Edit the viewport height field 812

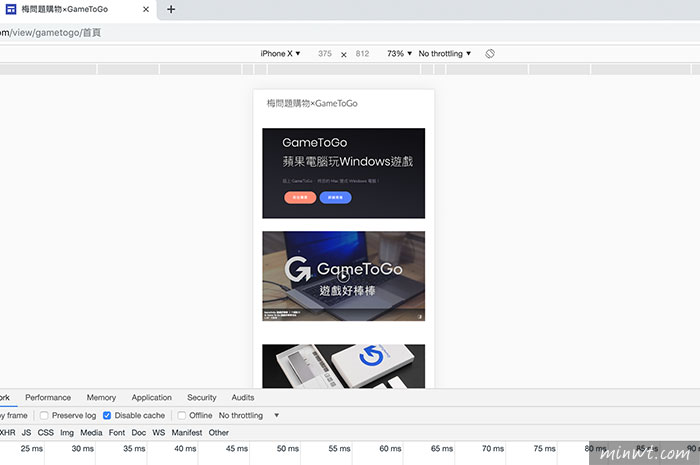[362, 54]
